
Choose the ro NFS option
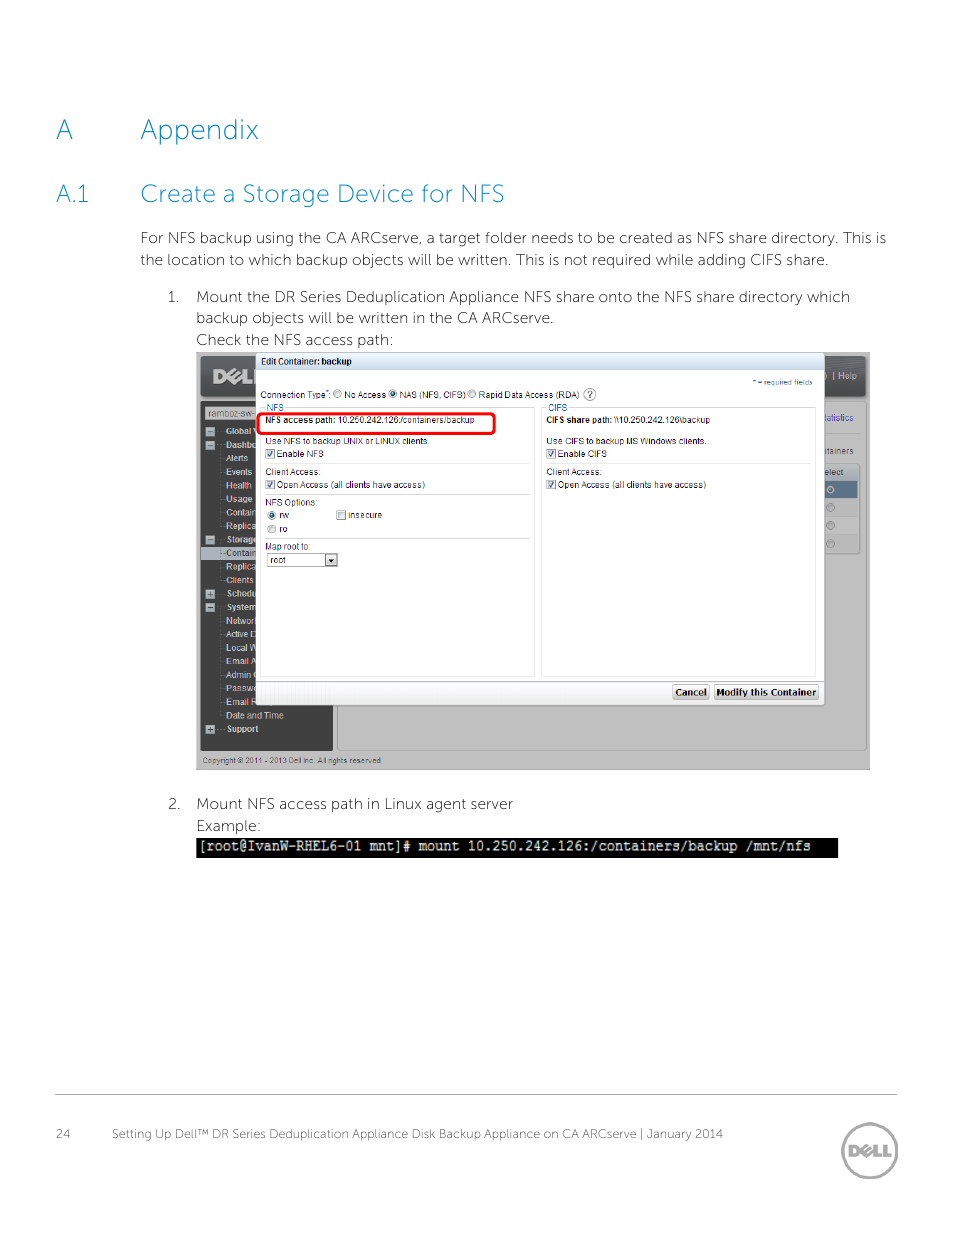pyautogui.click(x=272, y=529)
